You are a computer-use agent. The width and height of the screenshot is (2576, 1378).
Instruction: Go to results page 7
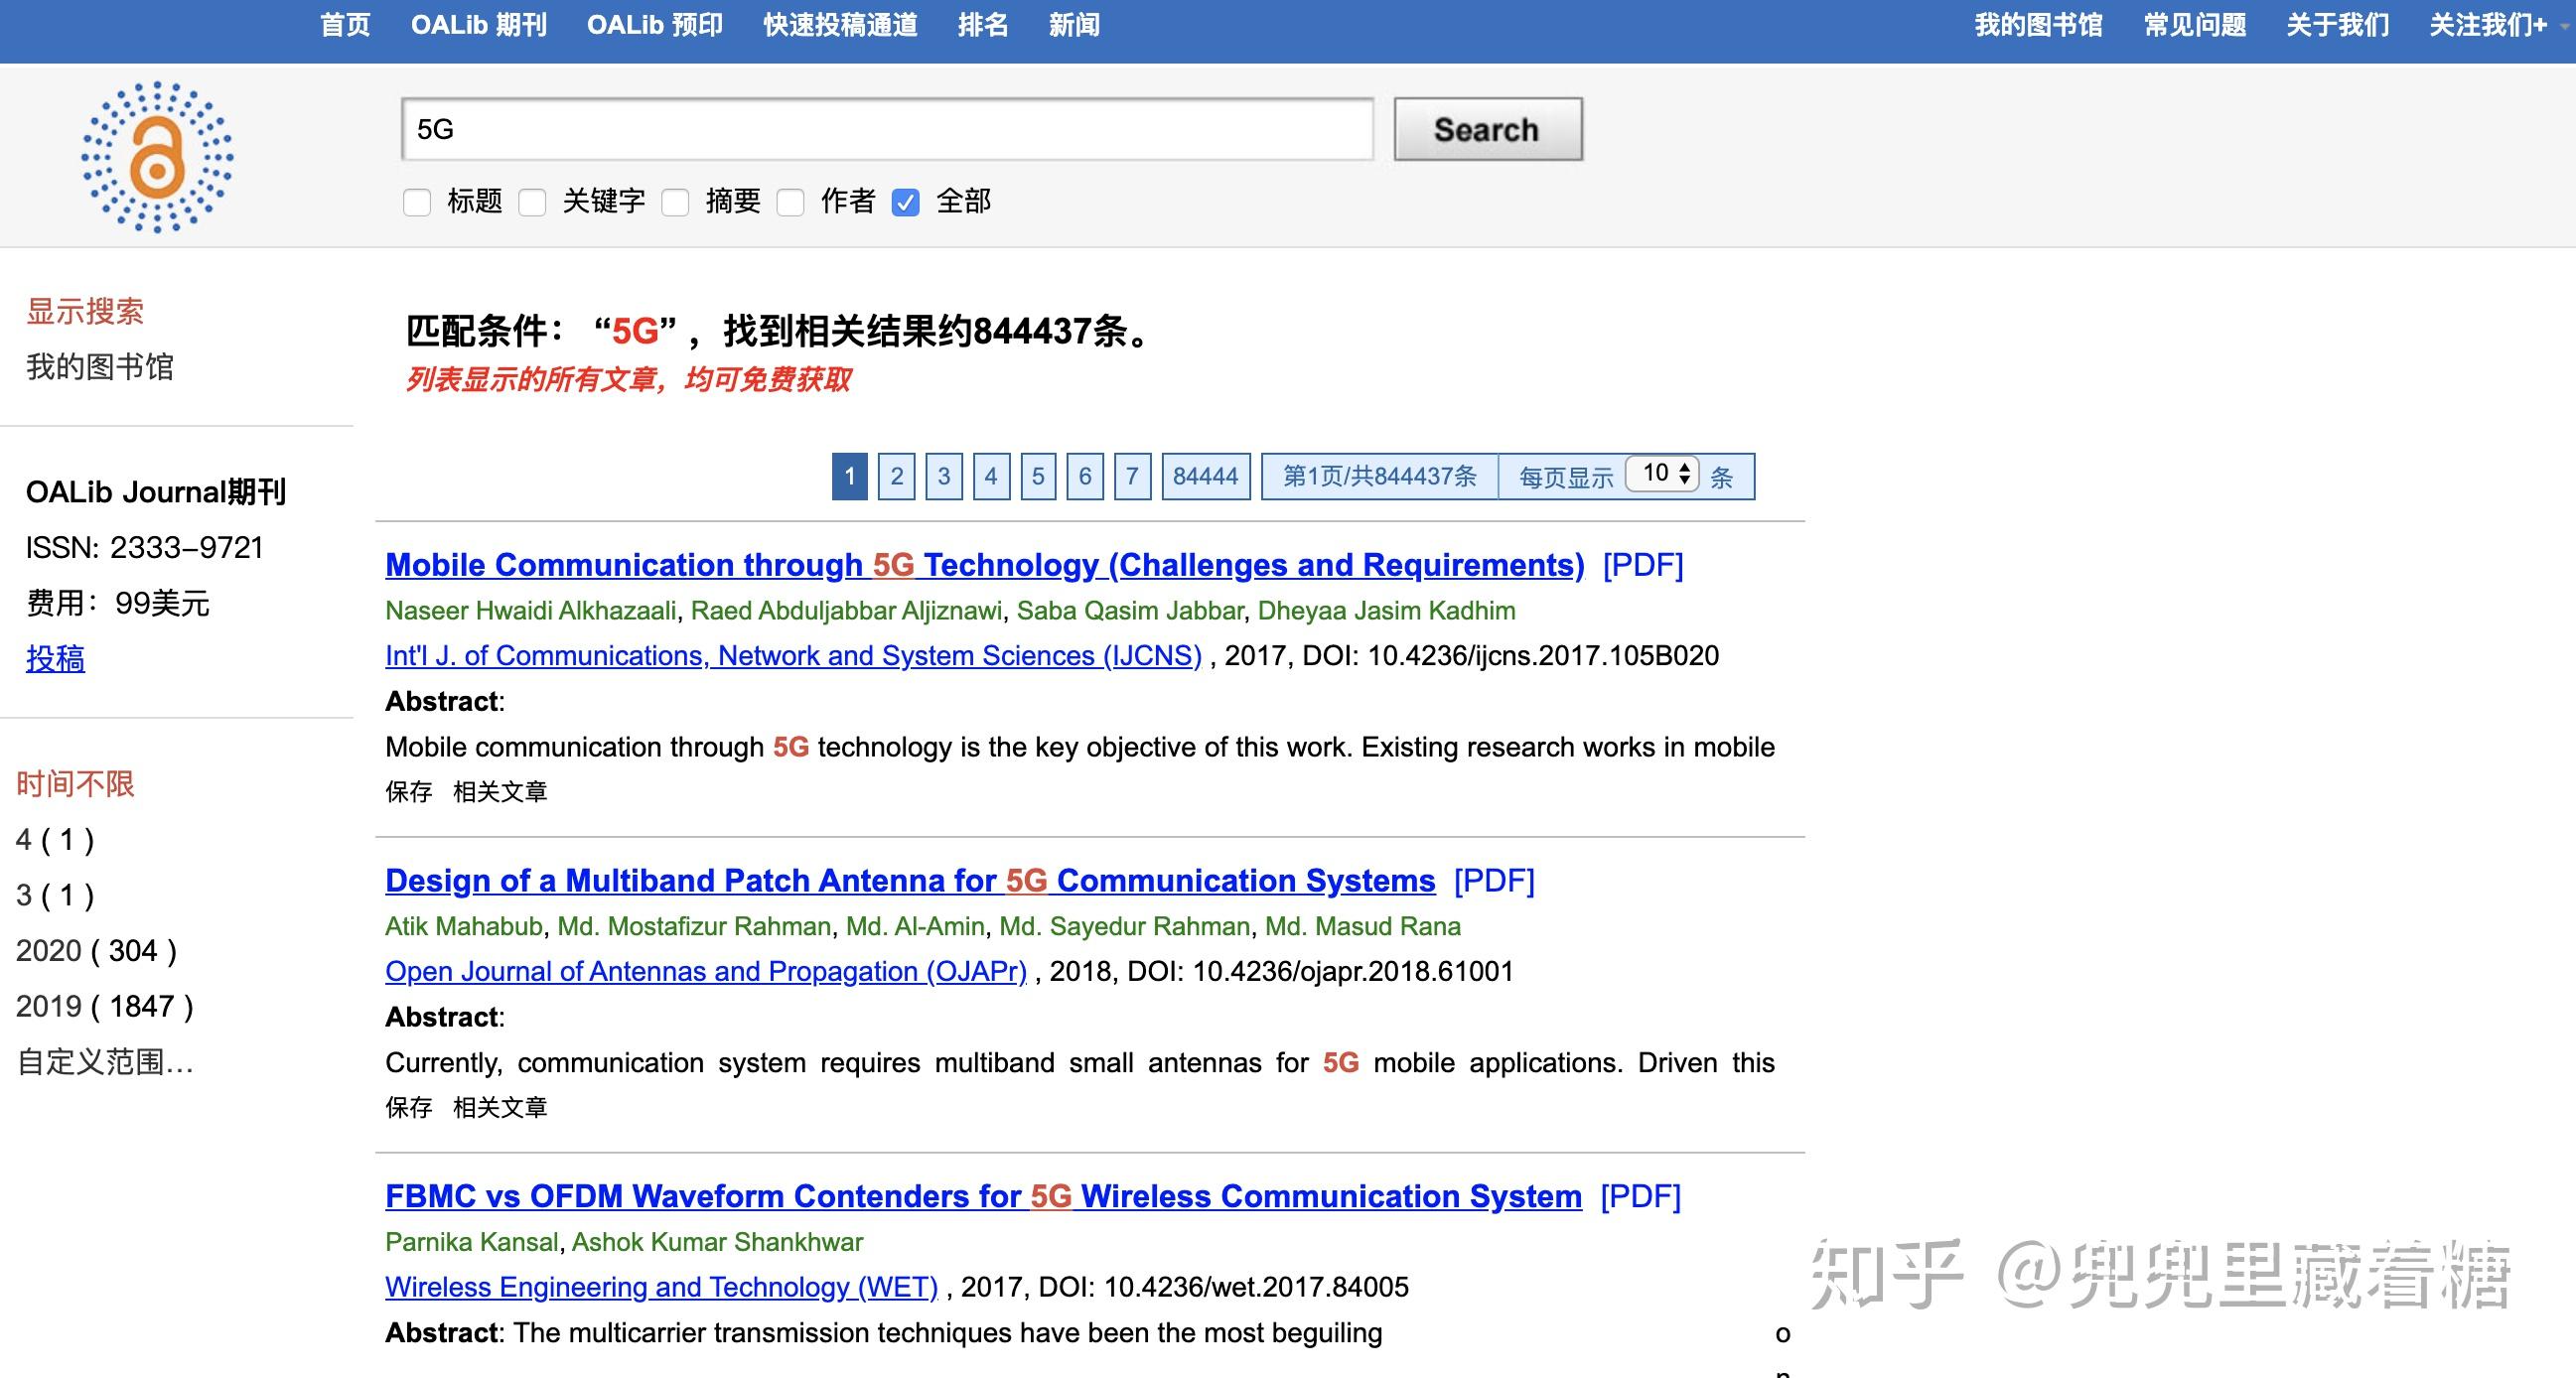(x=1132, y=476)
